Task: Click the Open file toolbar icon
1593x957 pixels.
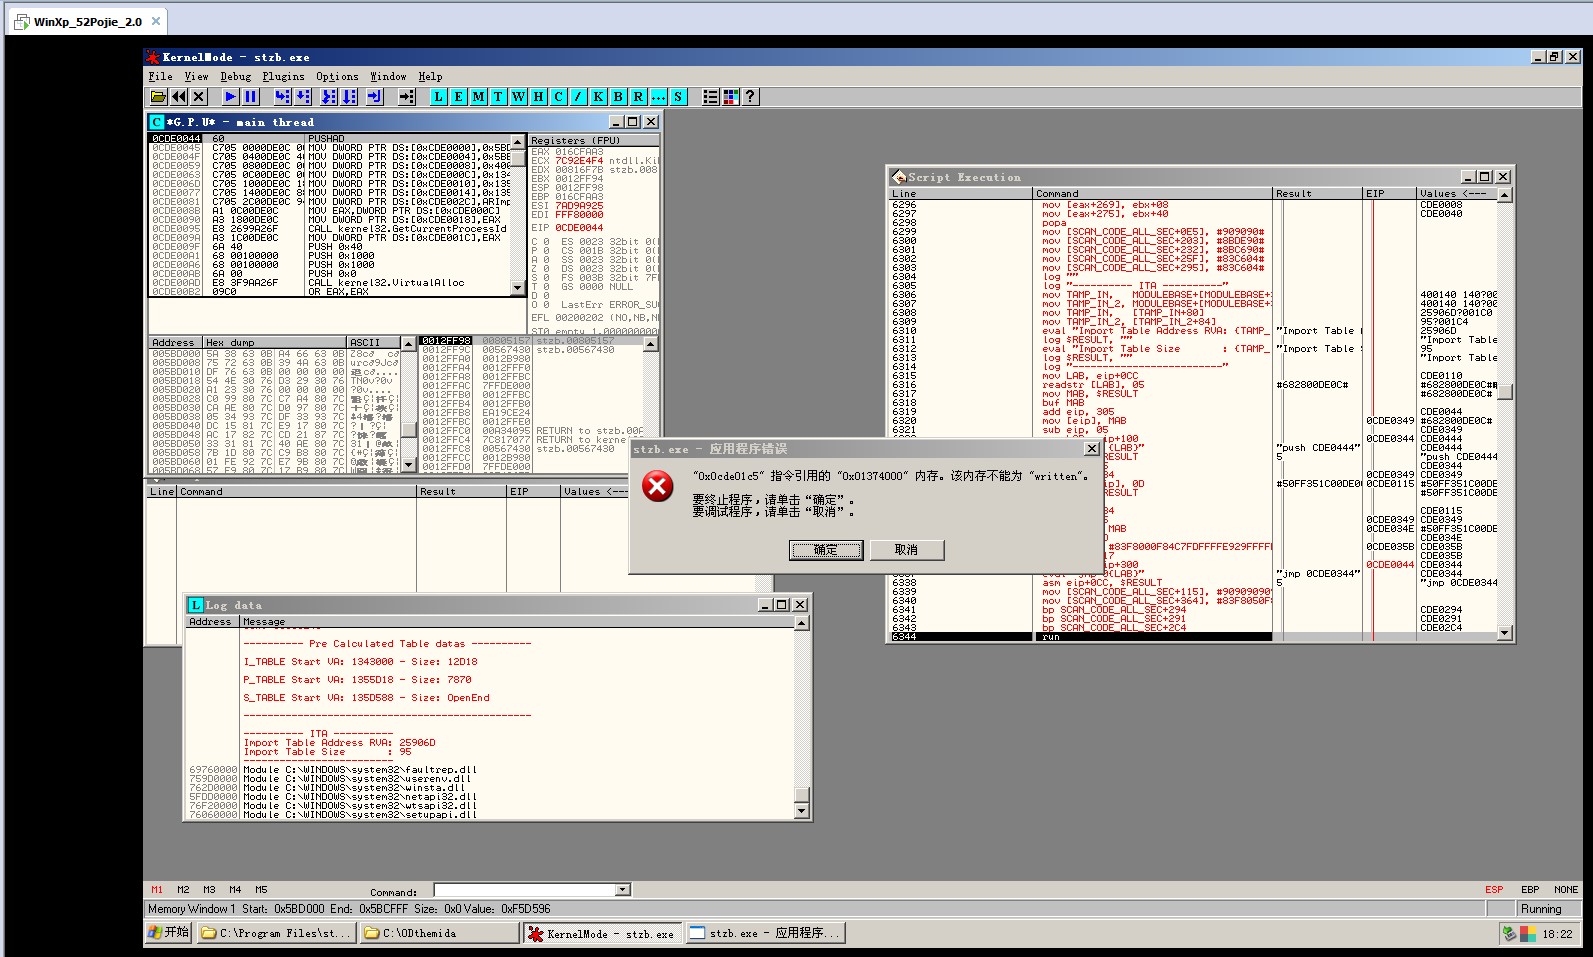Action: point(158,96)
